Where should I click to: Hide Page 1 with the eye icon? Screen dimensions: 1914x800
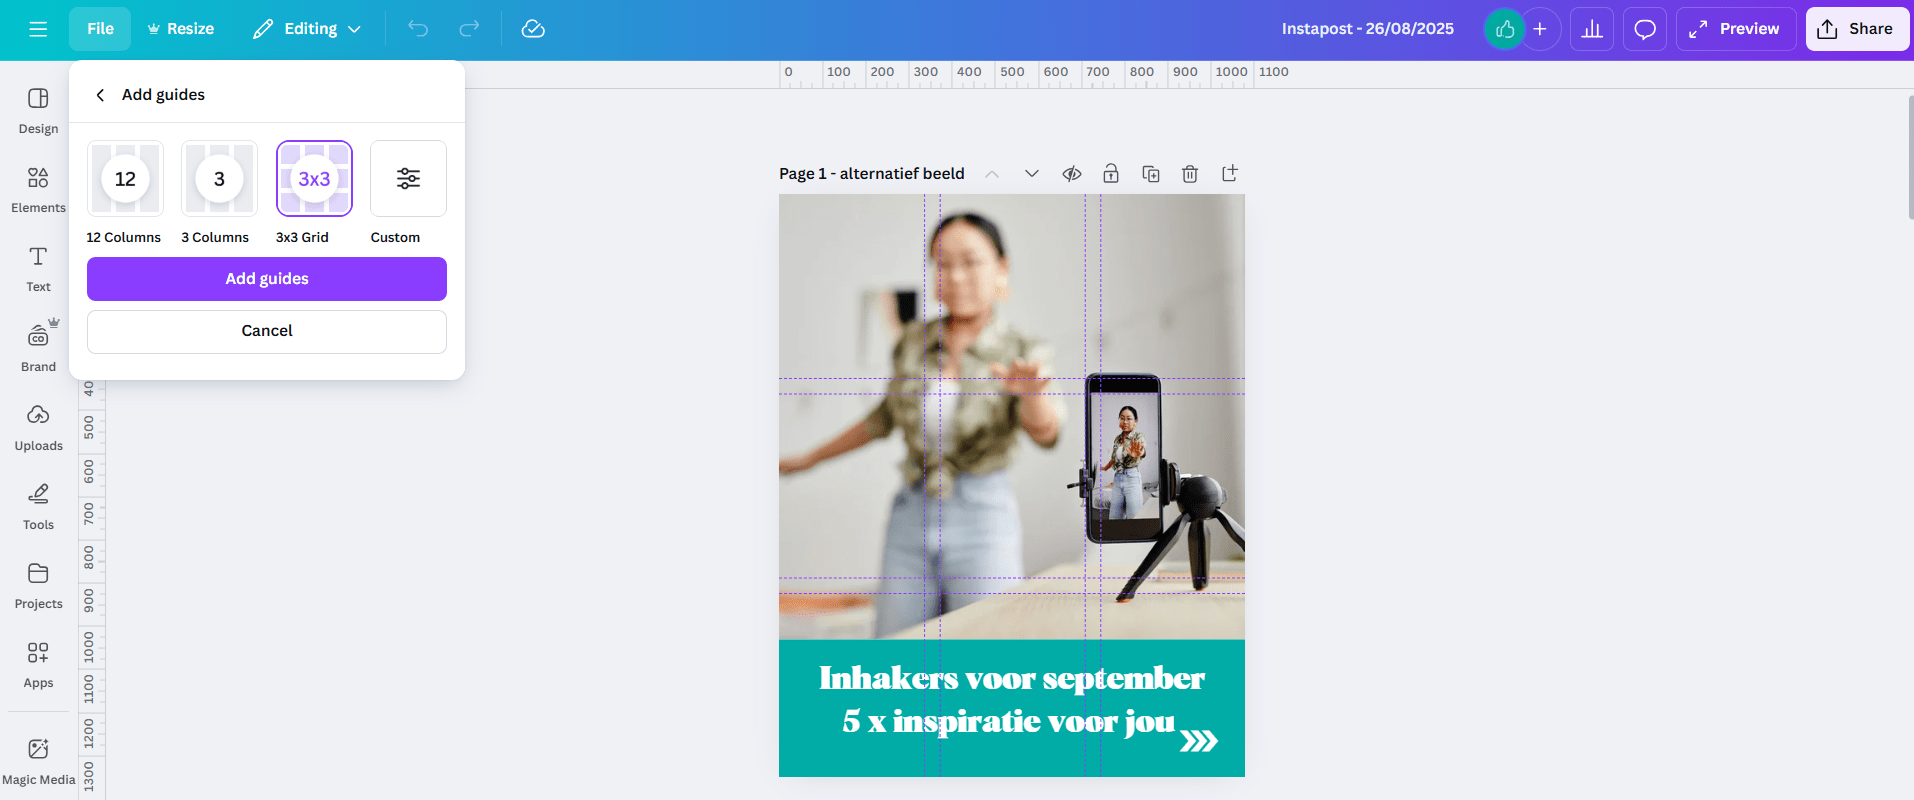pos(1072,174)
